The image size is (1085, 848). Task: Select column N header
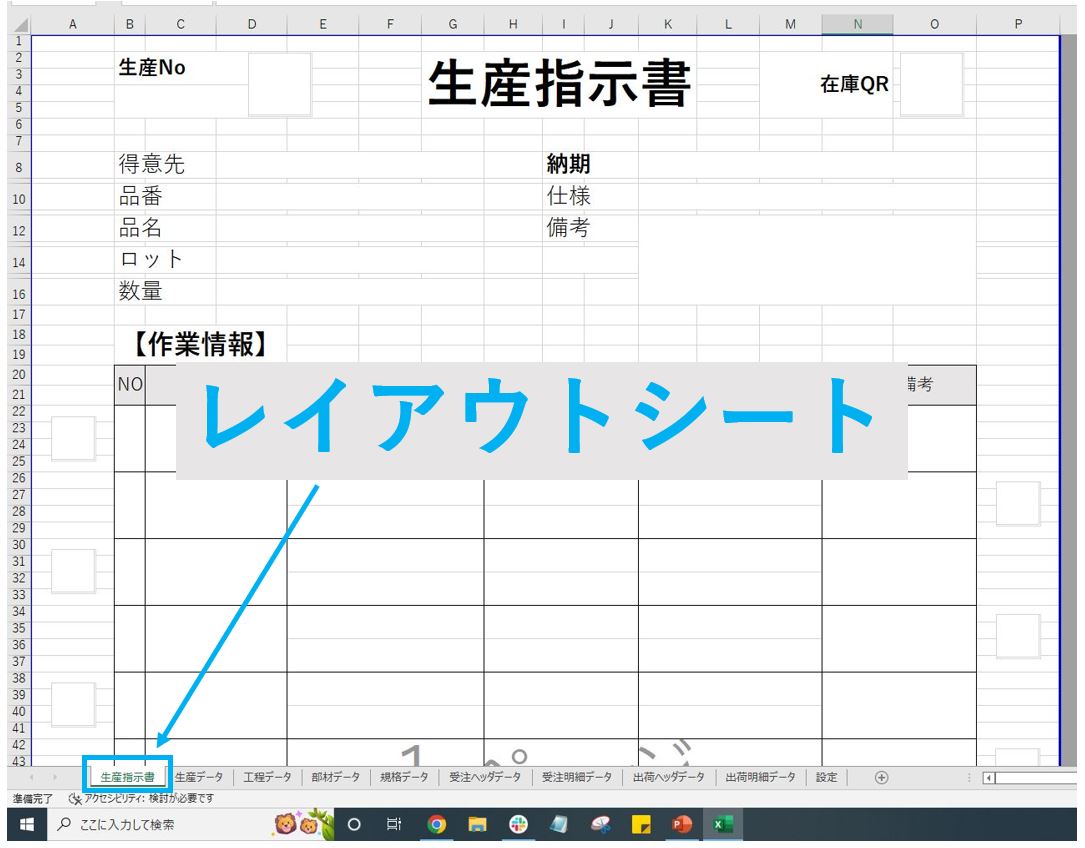857,23
